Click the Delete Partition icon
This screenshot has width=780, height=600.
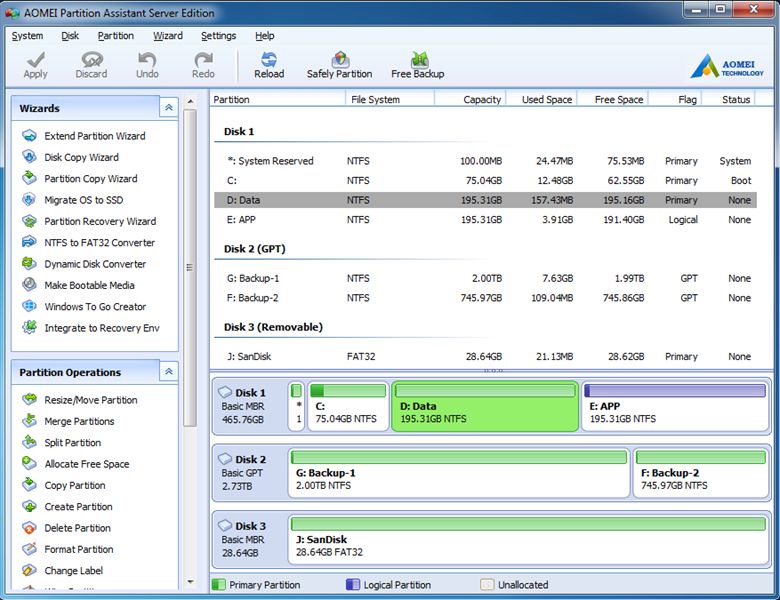pyautogui.click(x=29, y=528)
